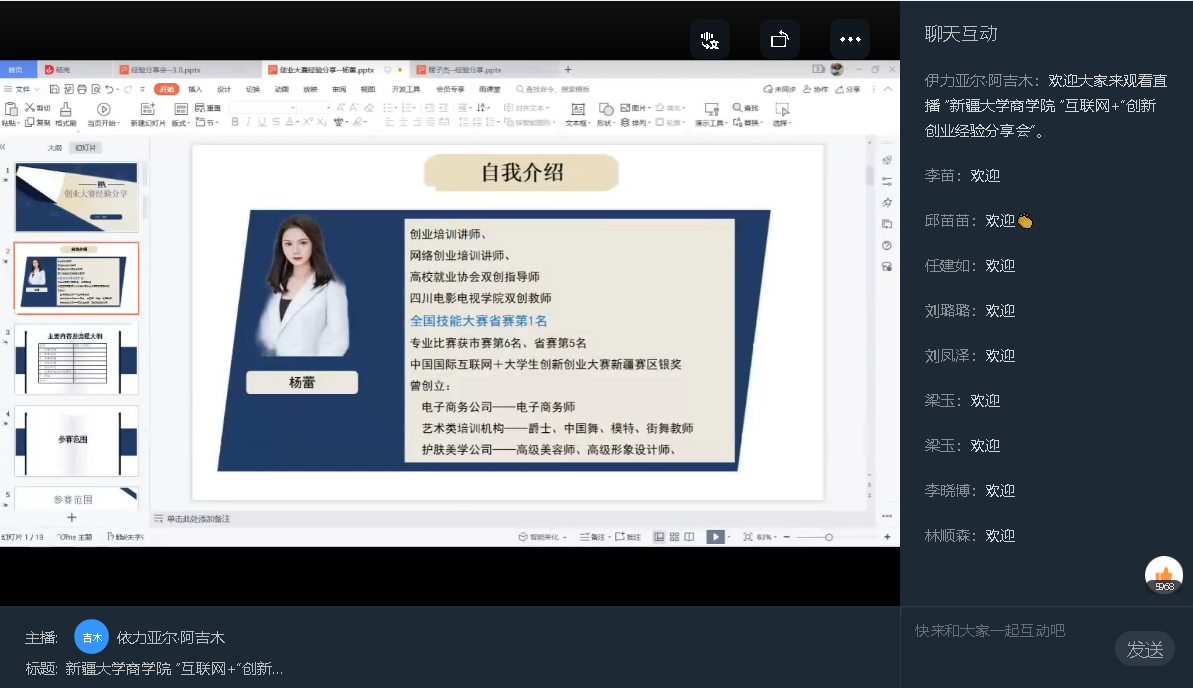Viewport: 1193px width, 688px height.
Task: Open the three-dots more options in the live stream
Action: click(x=850, y=40)
